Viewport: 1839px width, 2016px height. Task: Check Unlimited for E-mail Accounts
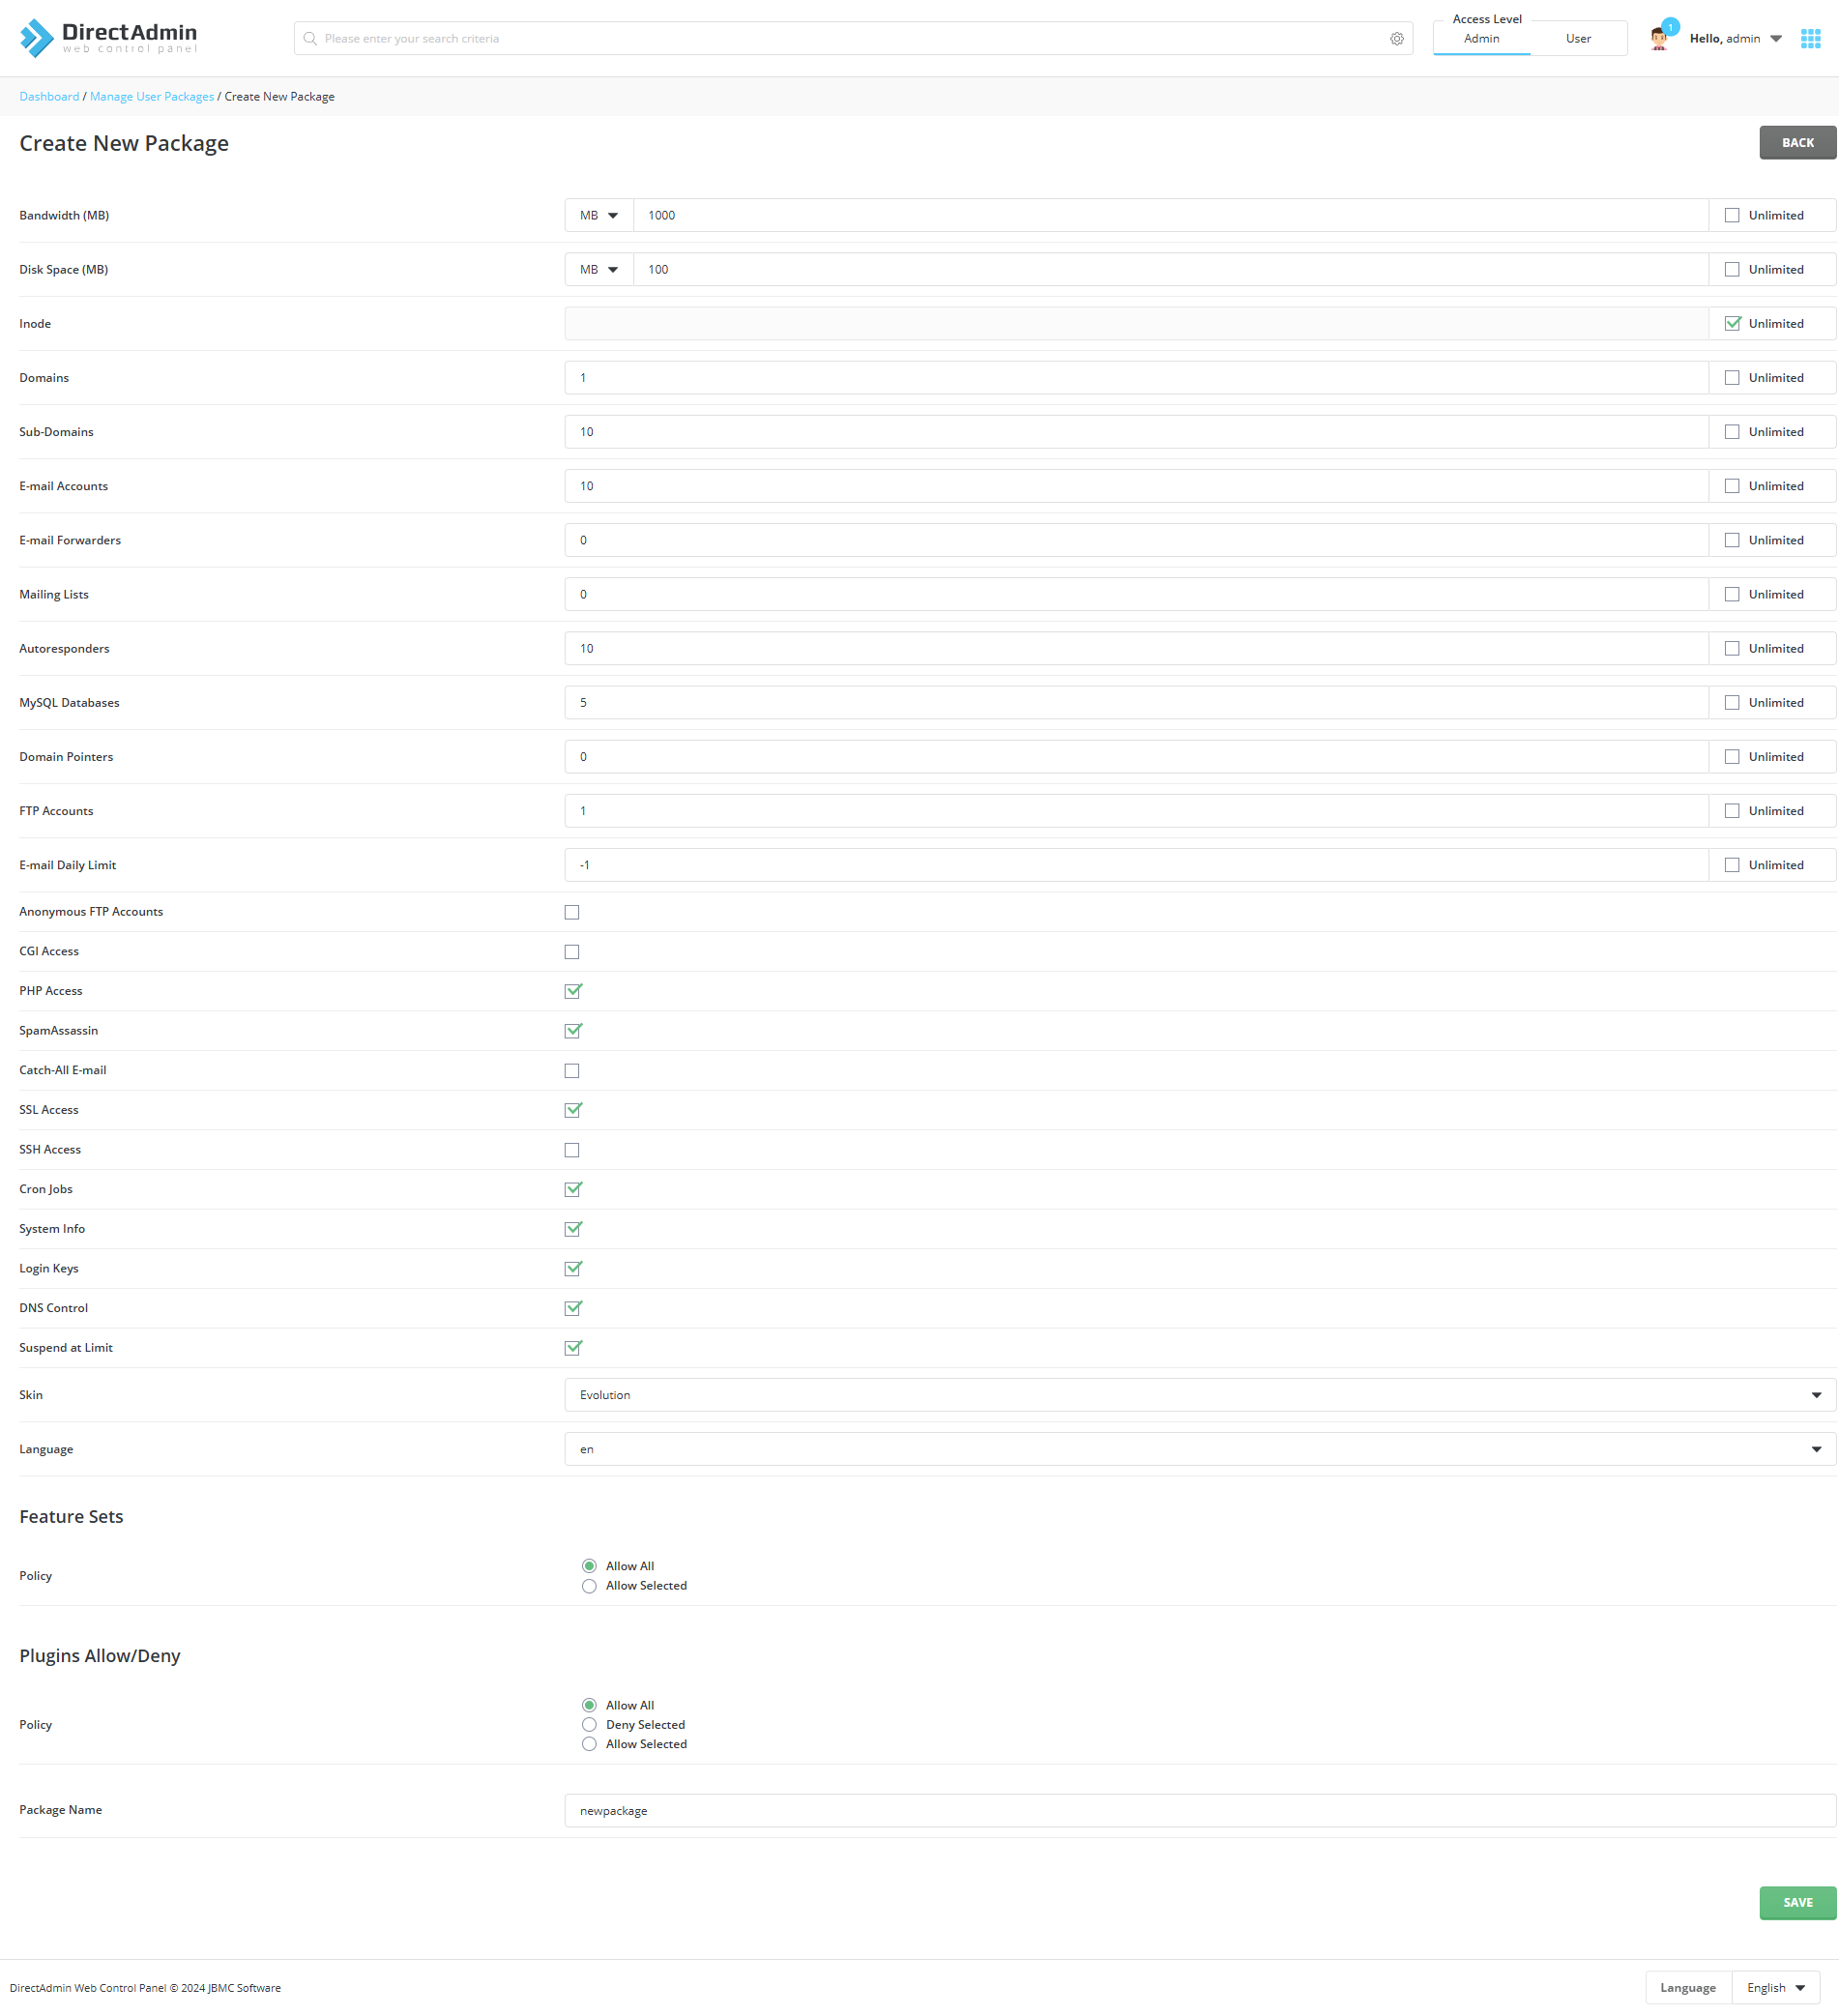coord(1732,485)
